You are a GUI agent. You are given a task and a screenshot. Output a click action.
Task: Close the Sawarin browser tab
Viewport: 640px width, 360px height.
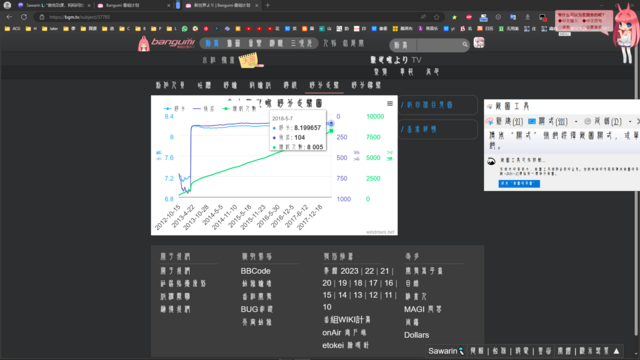pyautogui.click(x=89, y=5)
